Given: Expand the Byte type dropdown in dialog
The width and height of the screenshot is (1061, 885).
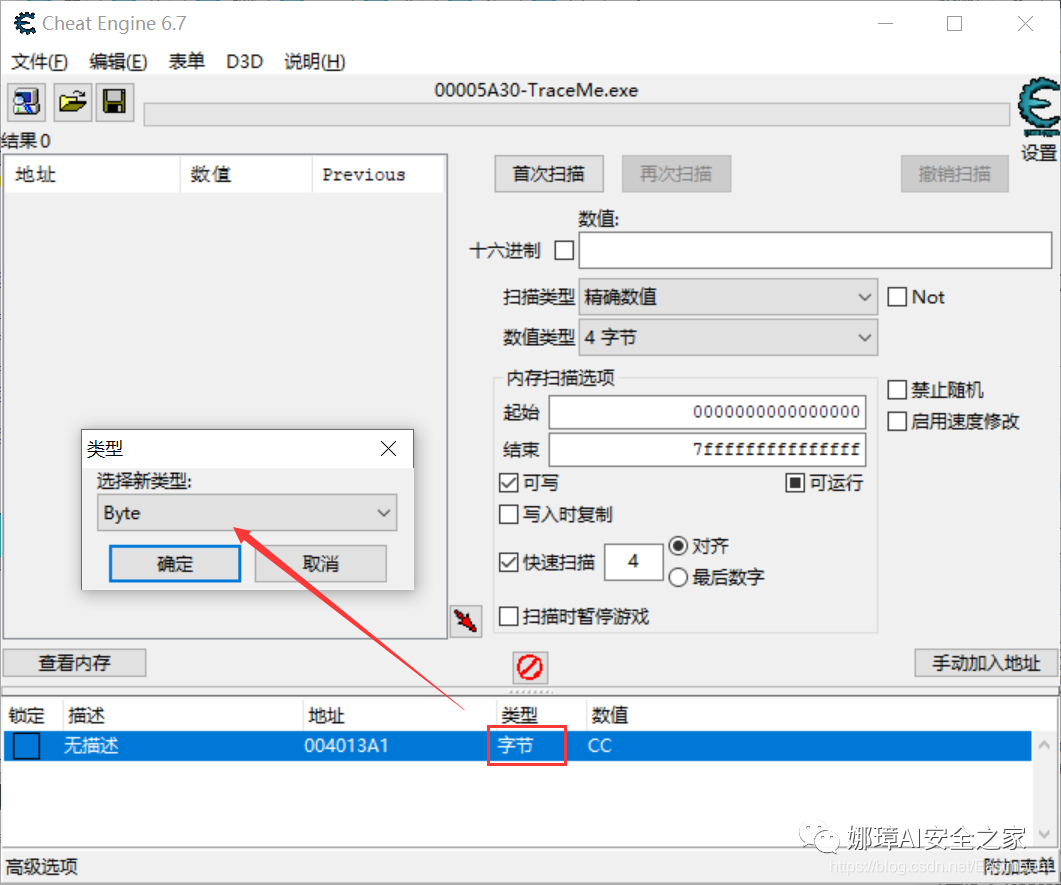Looking at the screenshot, I should pyautogui.click(x=247, y=513).
